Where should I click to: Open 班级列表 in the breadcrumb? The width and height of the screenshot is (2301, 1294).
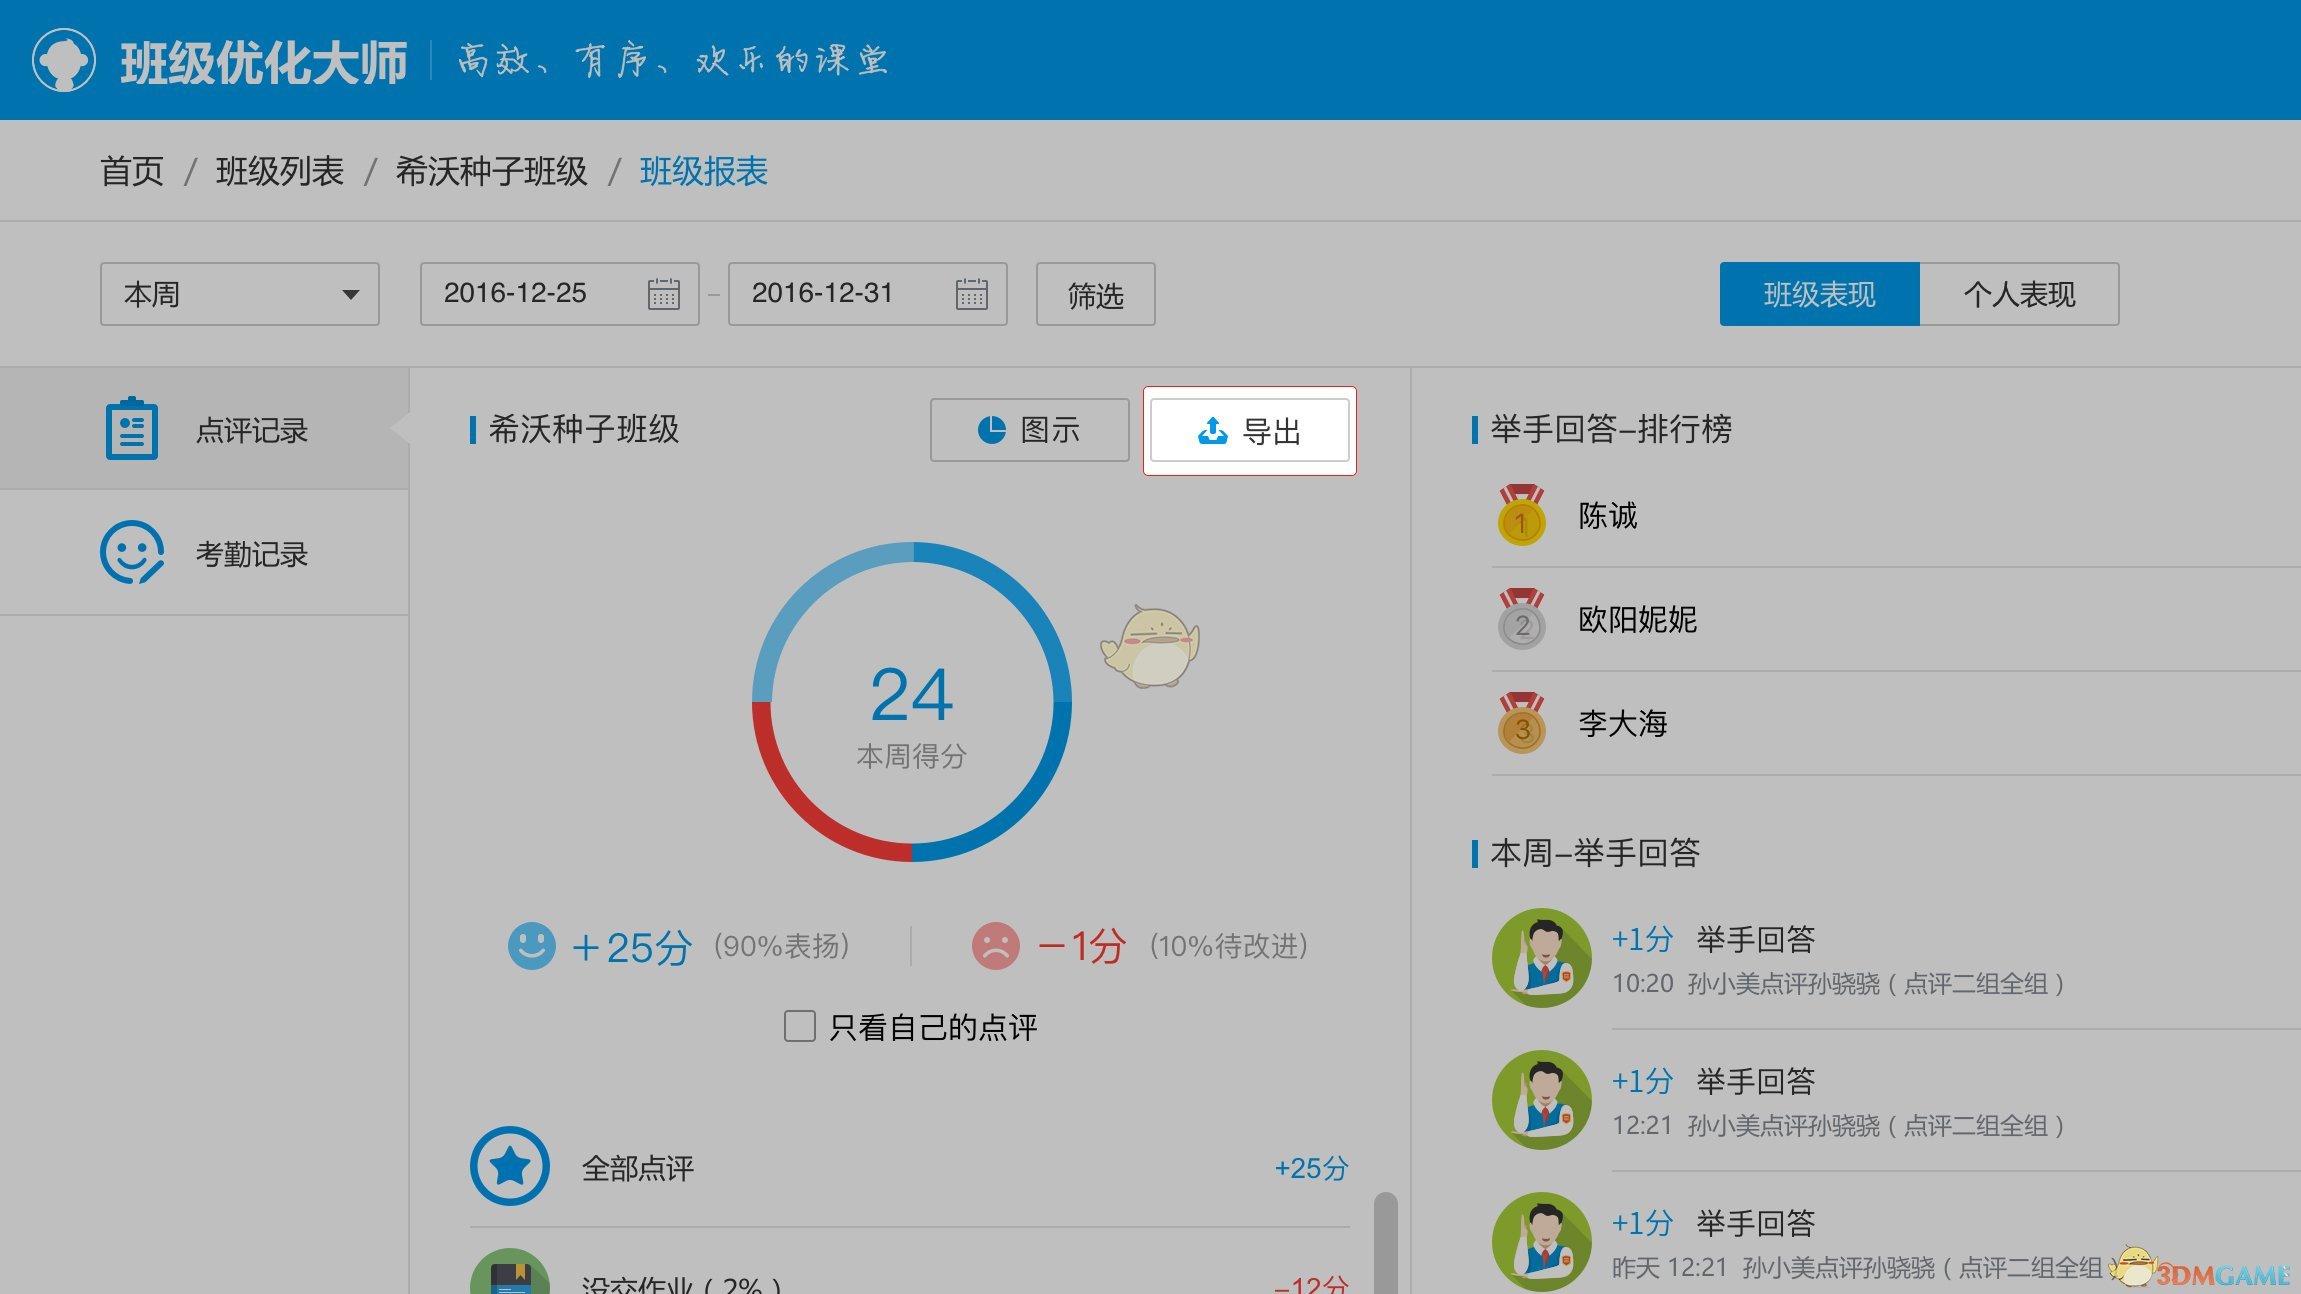pyautogui.click(x=280, y=171)
